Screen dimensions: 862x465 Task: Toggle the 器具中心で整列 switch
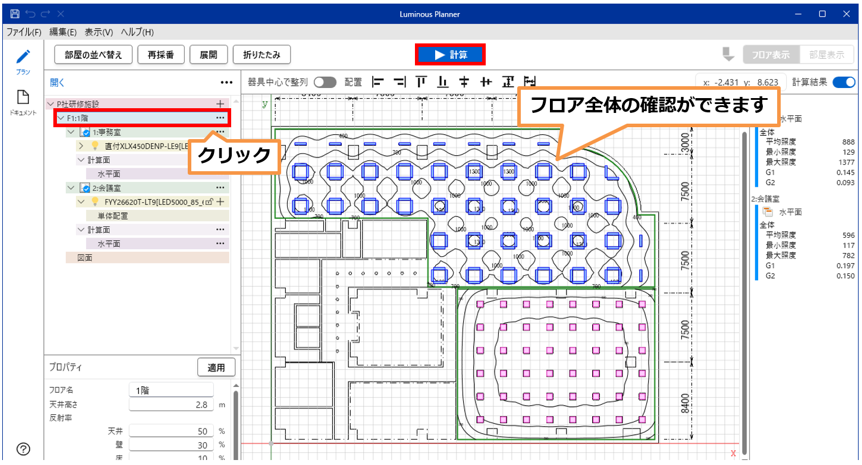pyautogui.click(x=325, y=82)
